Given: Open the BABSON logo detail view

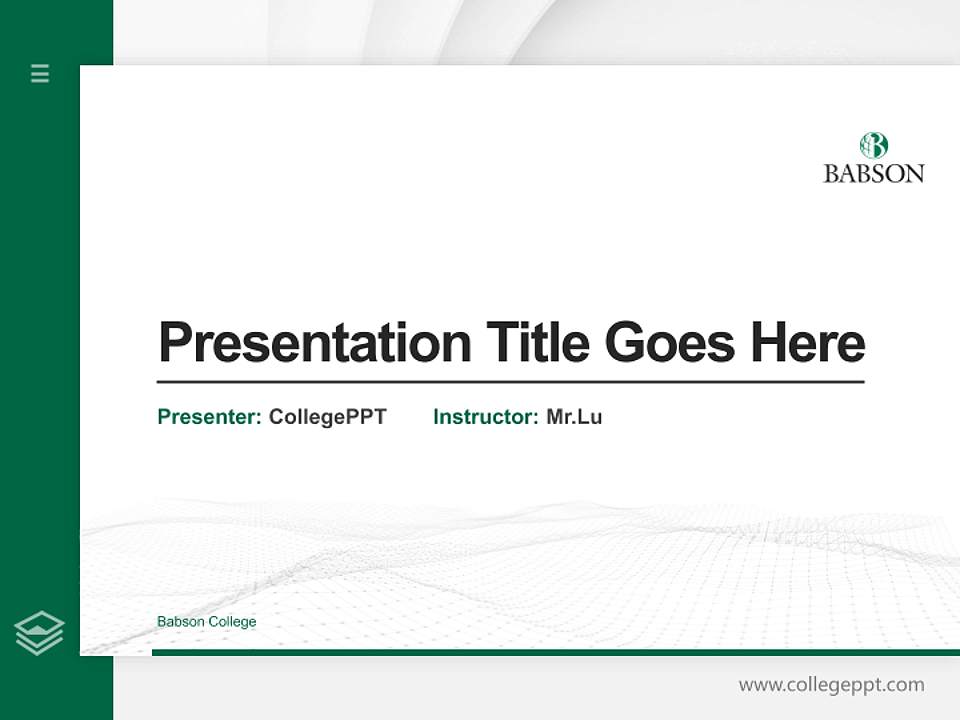Looking at the screenshot, I should click(x=873, y=158).
